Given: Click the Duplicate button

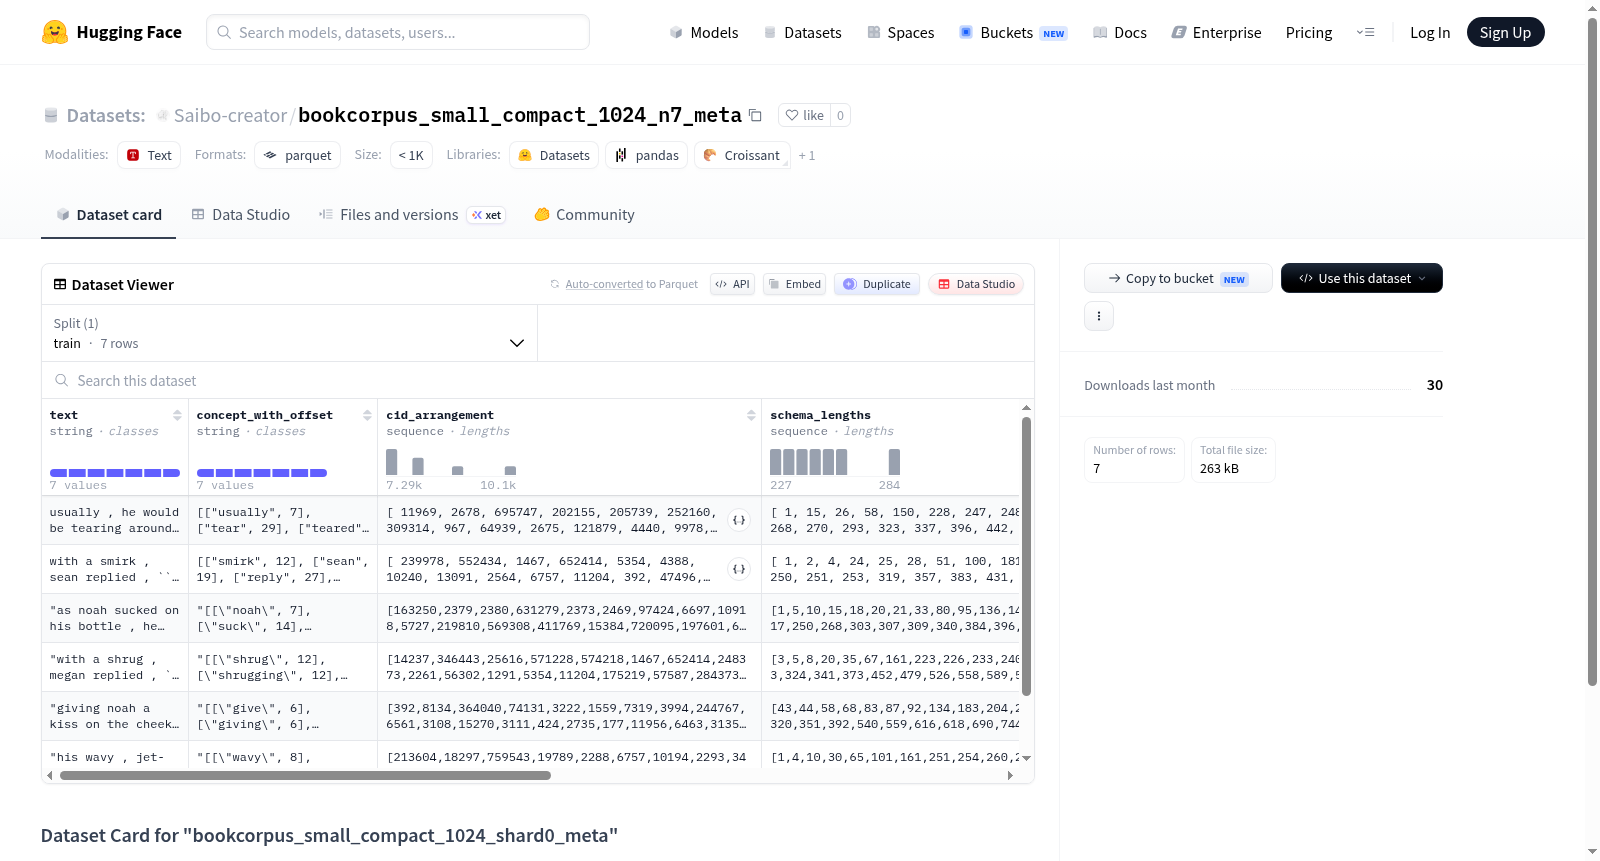Looking at the screenshot, I should click(876, 284).
